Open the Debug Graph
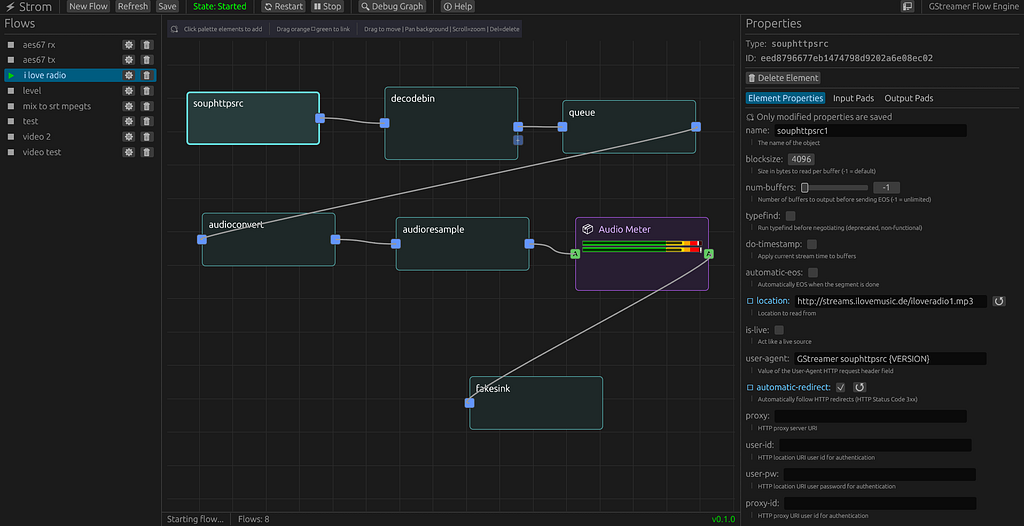 [392, 7]
